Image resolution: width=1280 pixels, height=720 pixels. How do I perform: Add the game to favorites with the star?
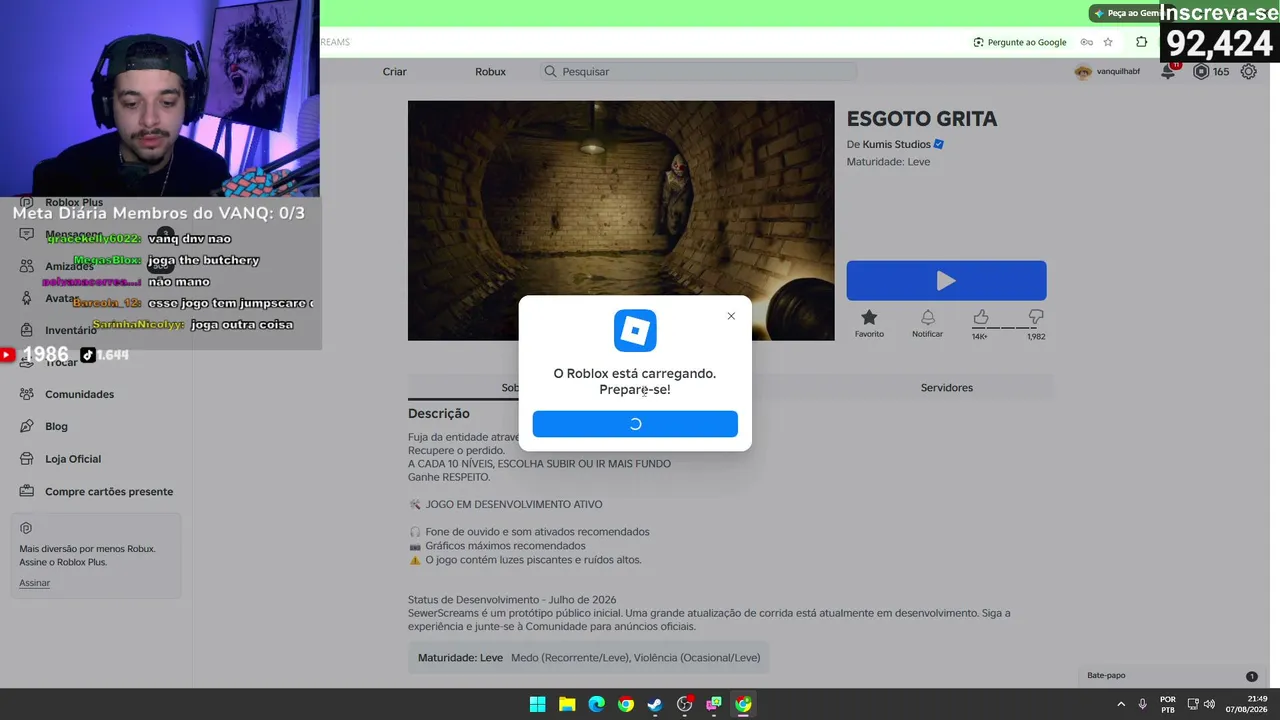[869, 317]
